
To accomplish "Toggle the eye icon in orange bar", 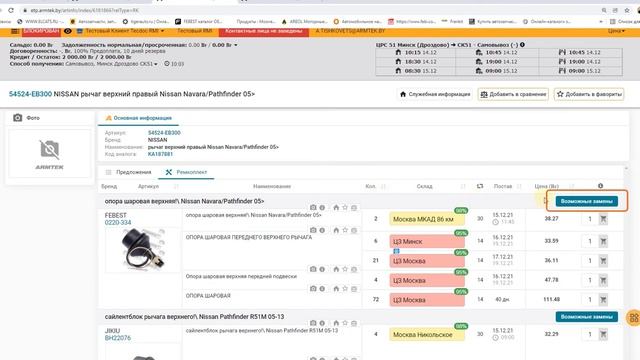I will click(68, 31).
